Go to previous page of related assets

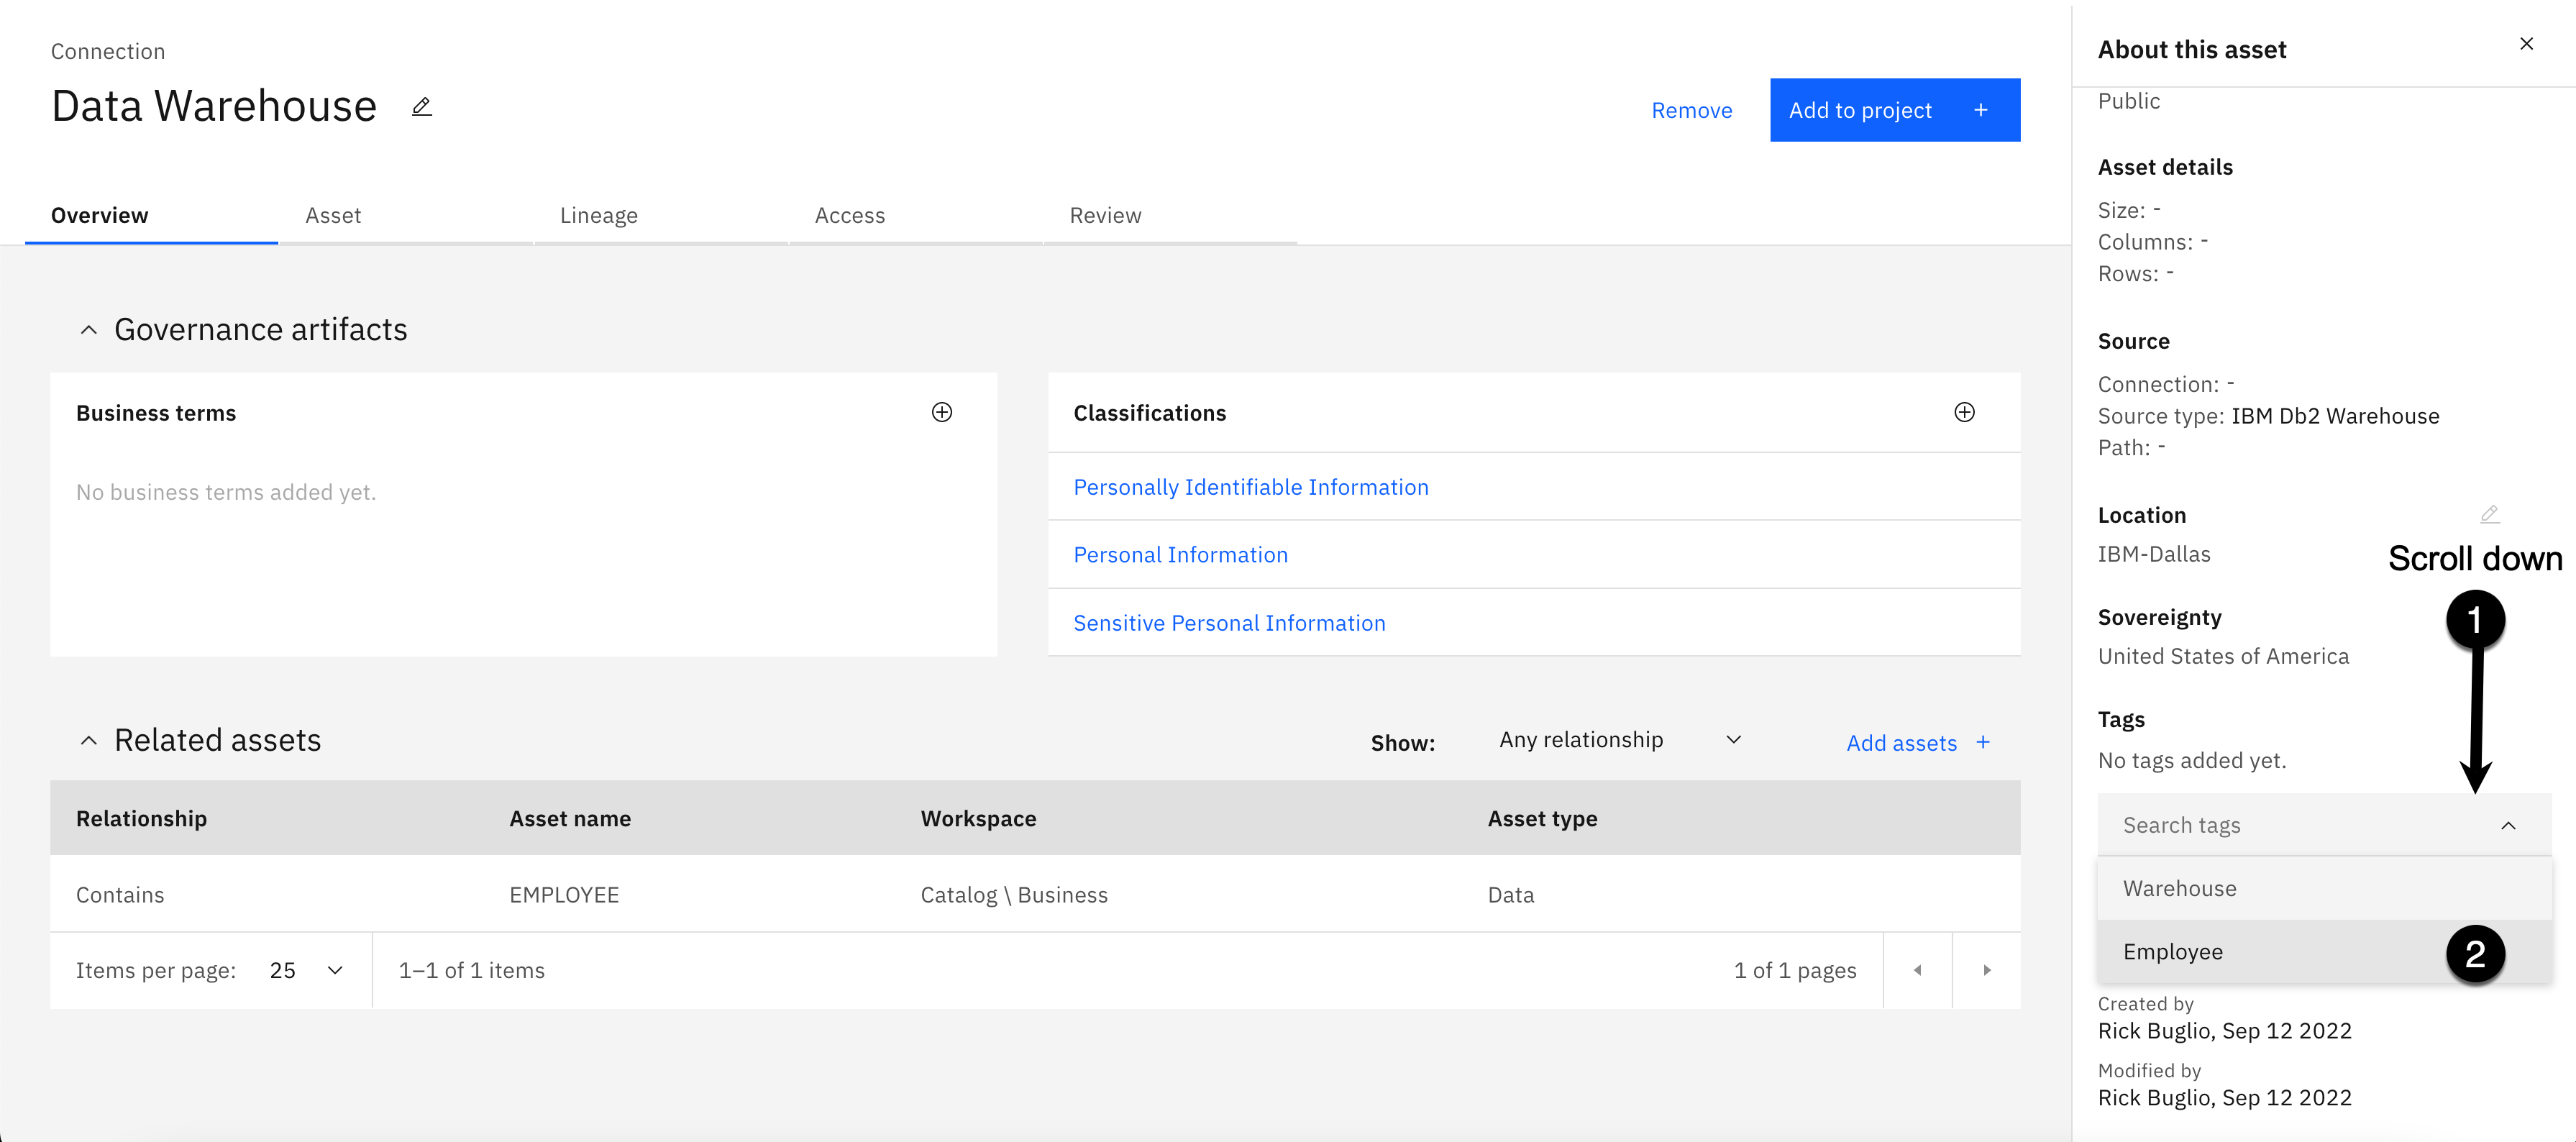[1917, 970]
